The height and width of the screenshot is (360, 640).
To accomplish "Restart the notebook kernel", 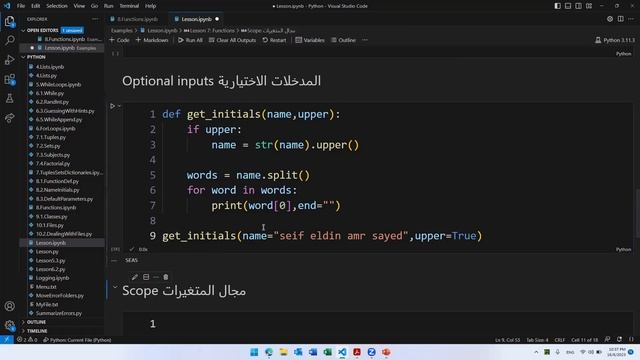I will pos(274,40).
